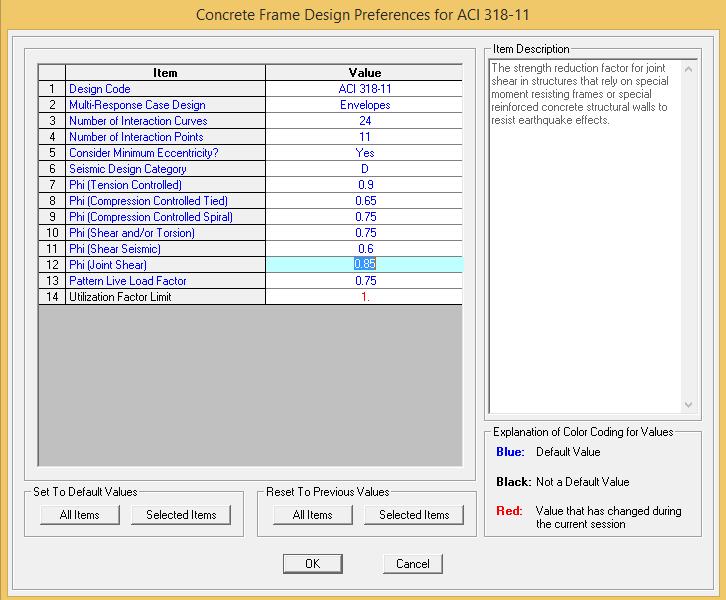Set all items to default values

tap(80, 515)
